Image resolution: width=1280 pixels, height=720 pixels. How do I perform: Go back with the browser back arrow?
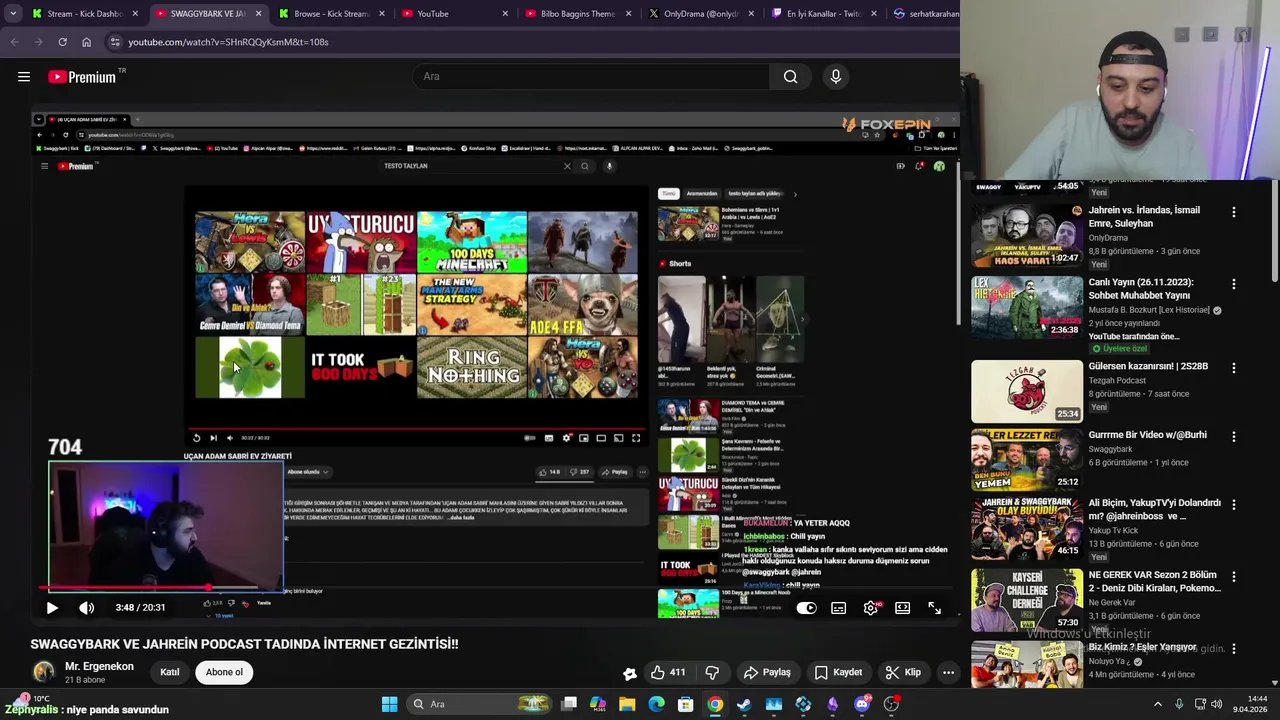[14, 42]
